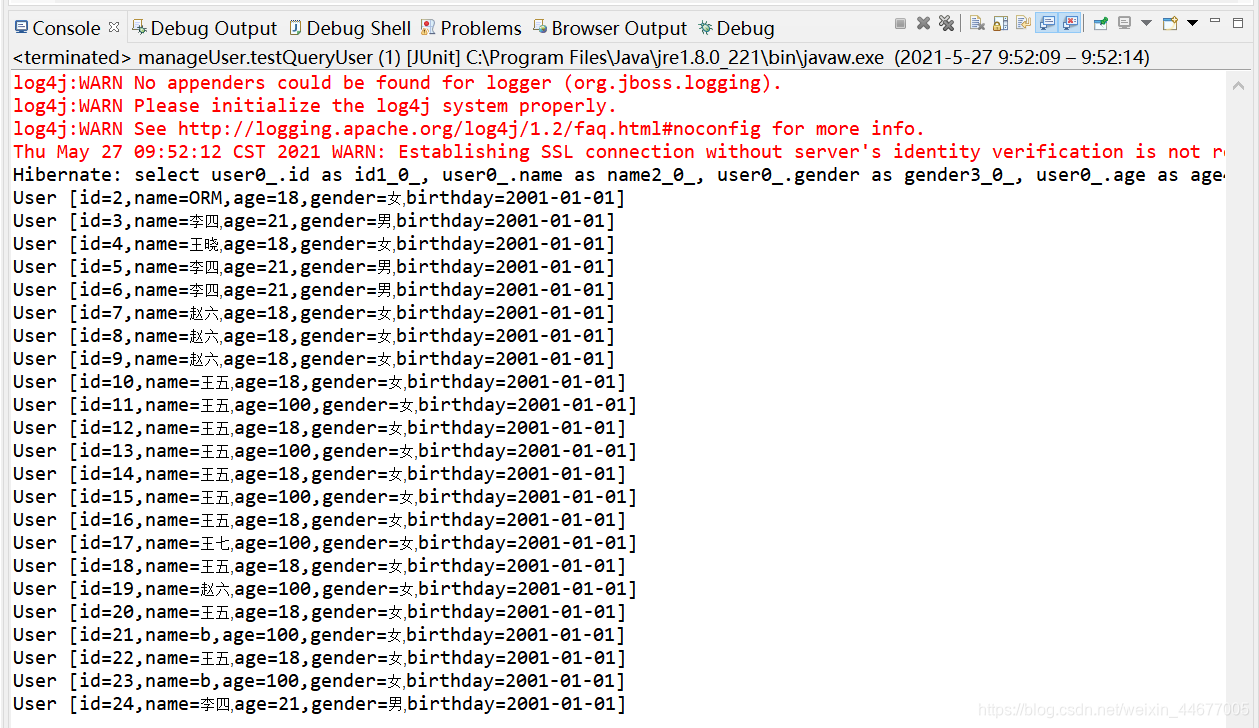
Task: Minimize the console view panel
Action: (x=1215, y=21)
